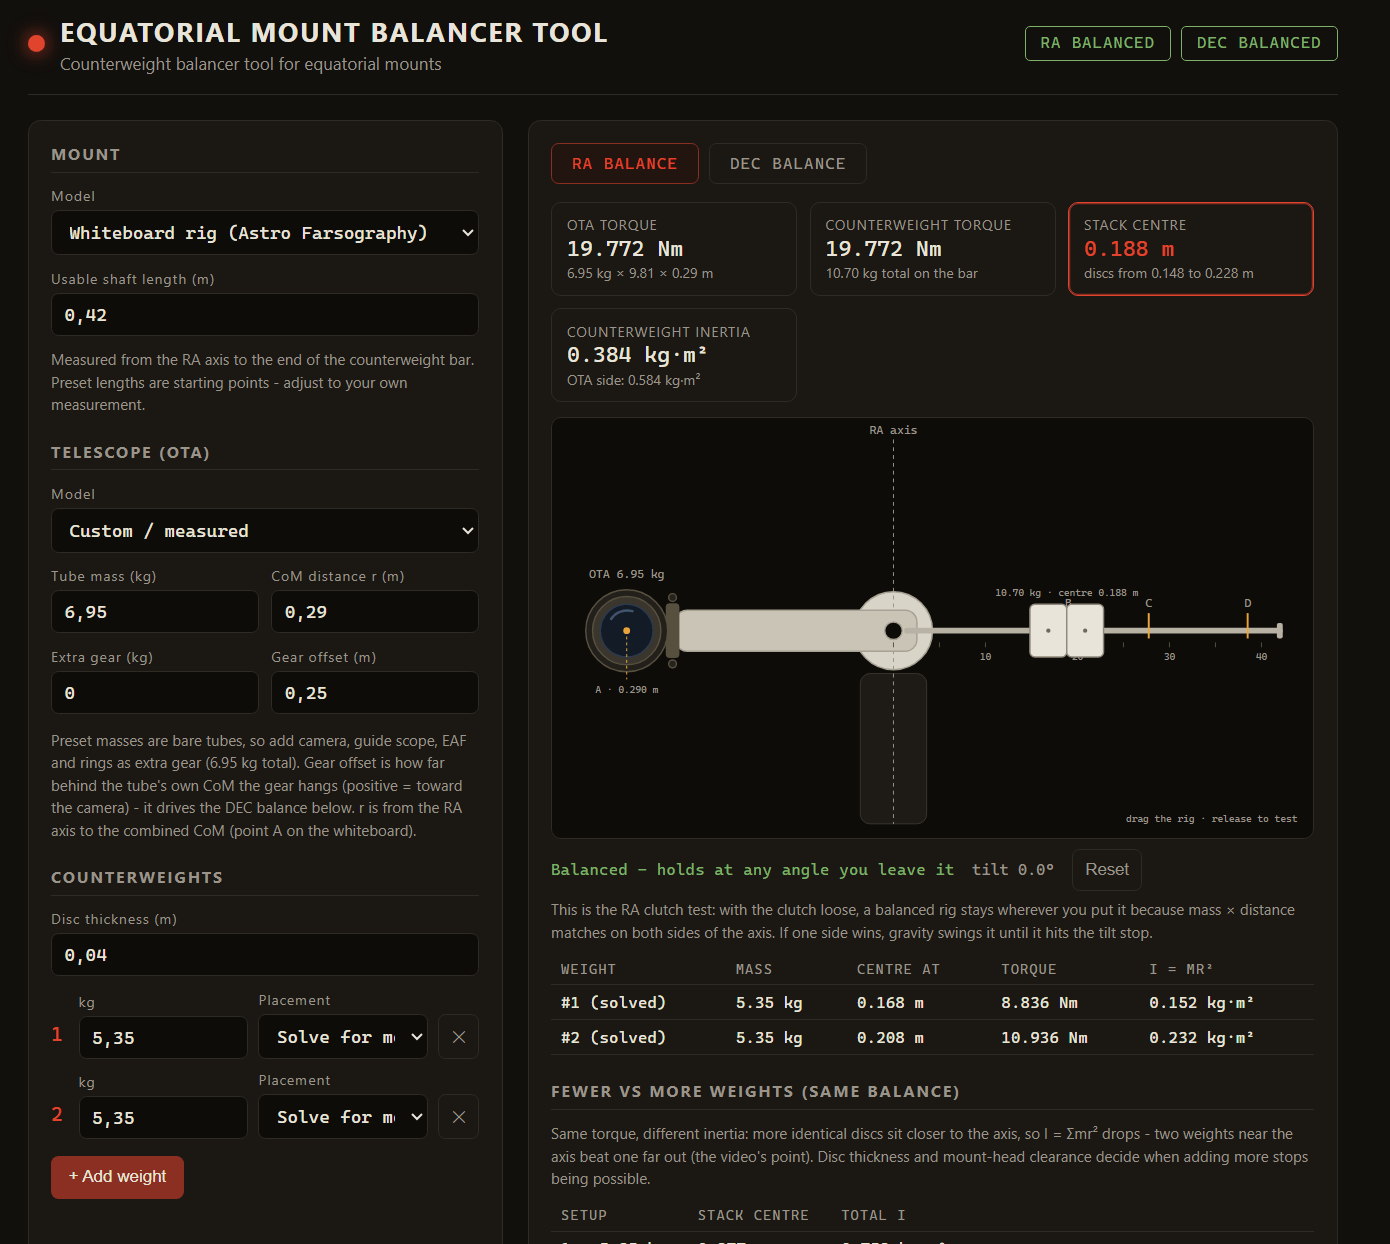Image resolution: width=1390 pixels, height=1244 pixels.
Task: Focus counterweight 2 kg input
Action: 163,1117
